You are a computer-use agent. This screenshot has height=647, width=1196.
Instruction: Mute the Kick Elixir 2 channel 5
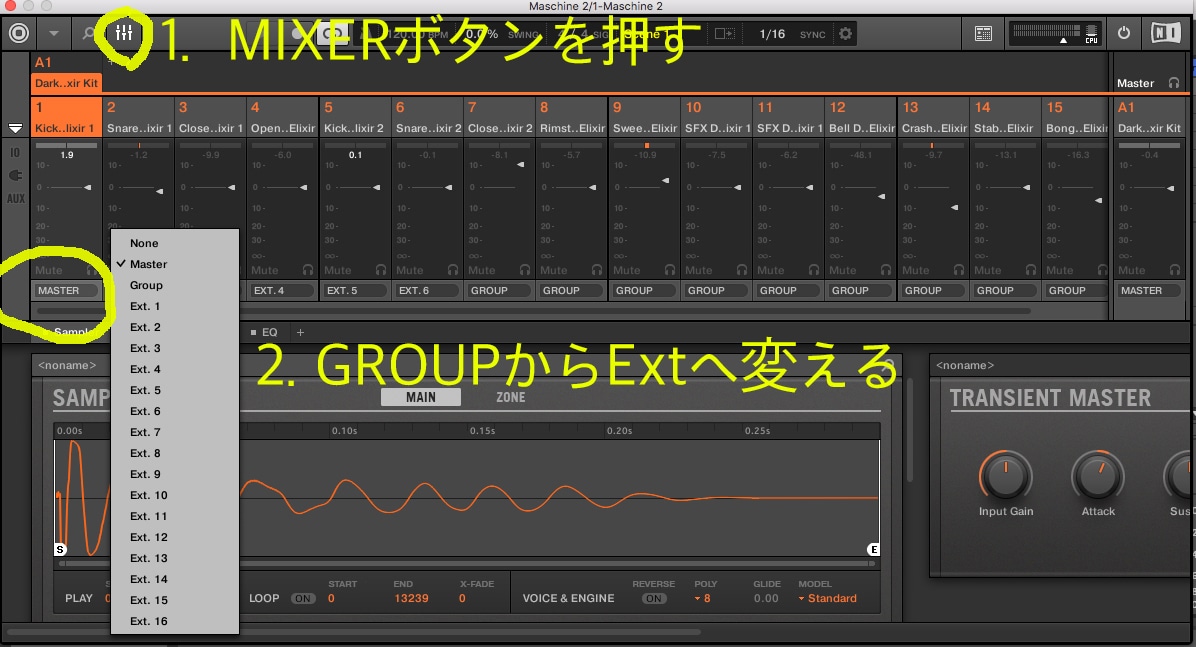point(337,270)
